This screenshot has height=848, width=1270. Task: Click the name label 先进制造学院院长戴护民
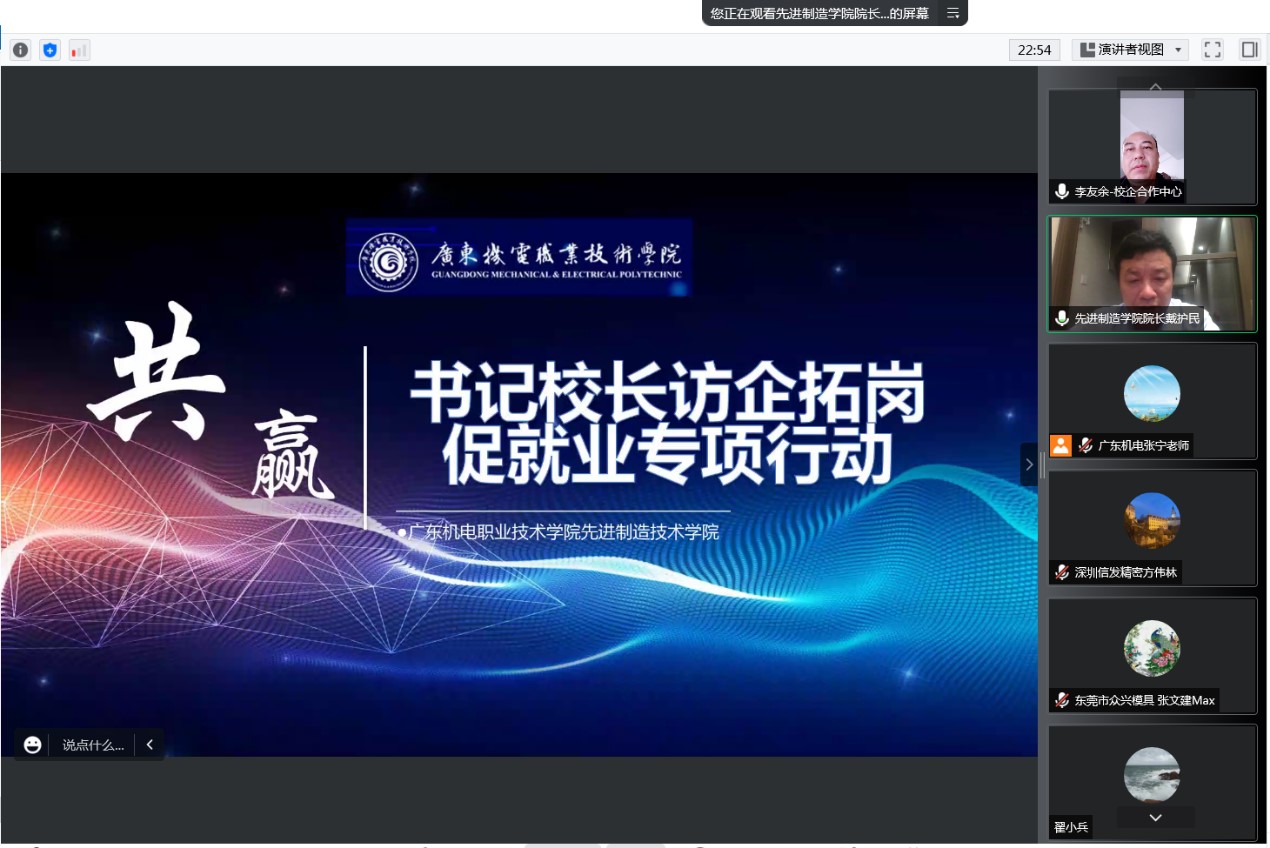click(x=1137, y=319)
